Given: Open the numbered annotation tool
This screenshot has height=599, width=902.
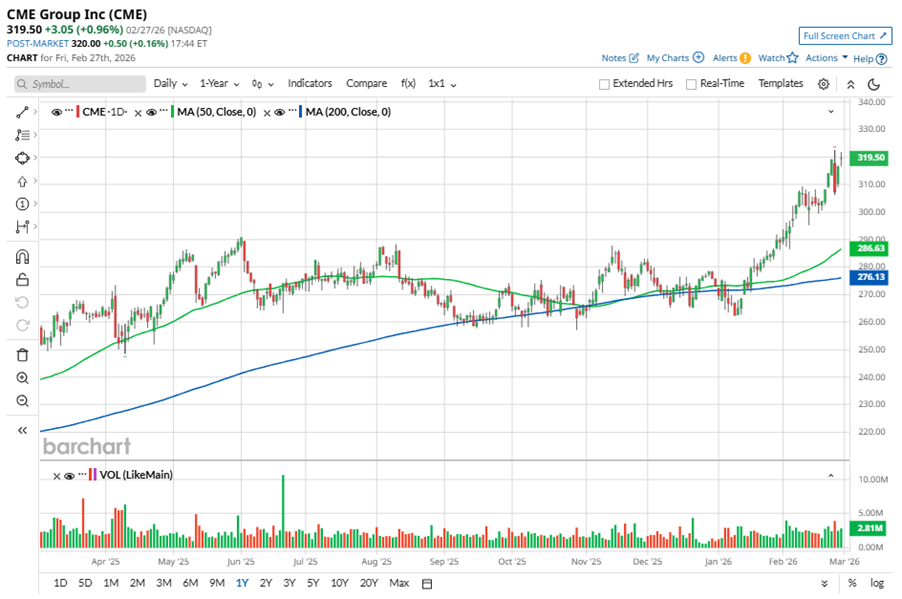Looking at the screenshot, I should pyautogui.click(x=22, y=204).
